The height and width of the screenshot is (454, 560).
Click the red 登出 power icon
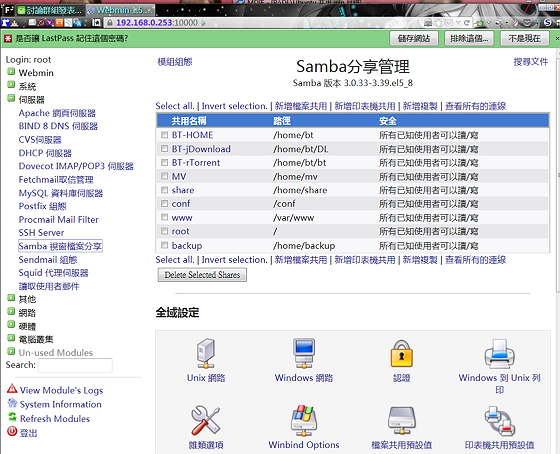point(12,431)
